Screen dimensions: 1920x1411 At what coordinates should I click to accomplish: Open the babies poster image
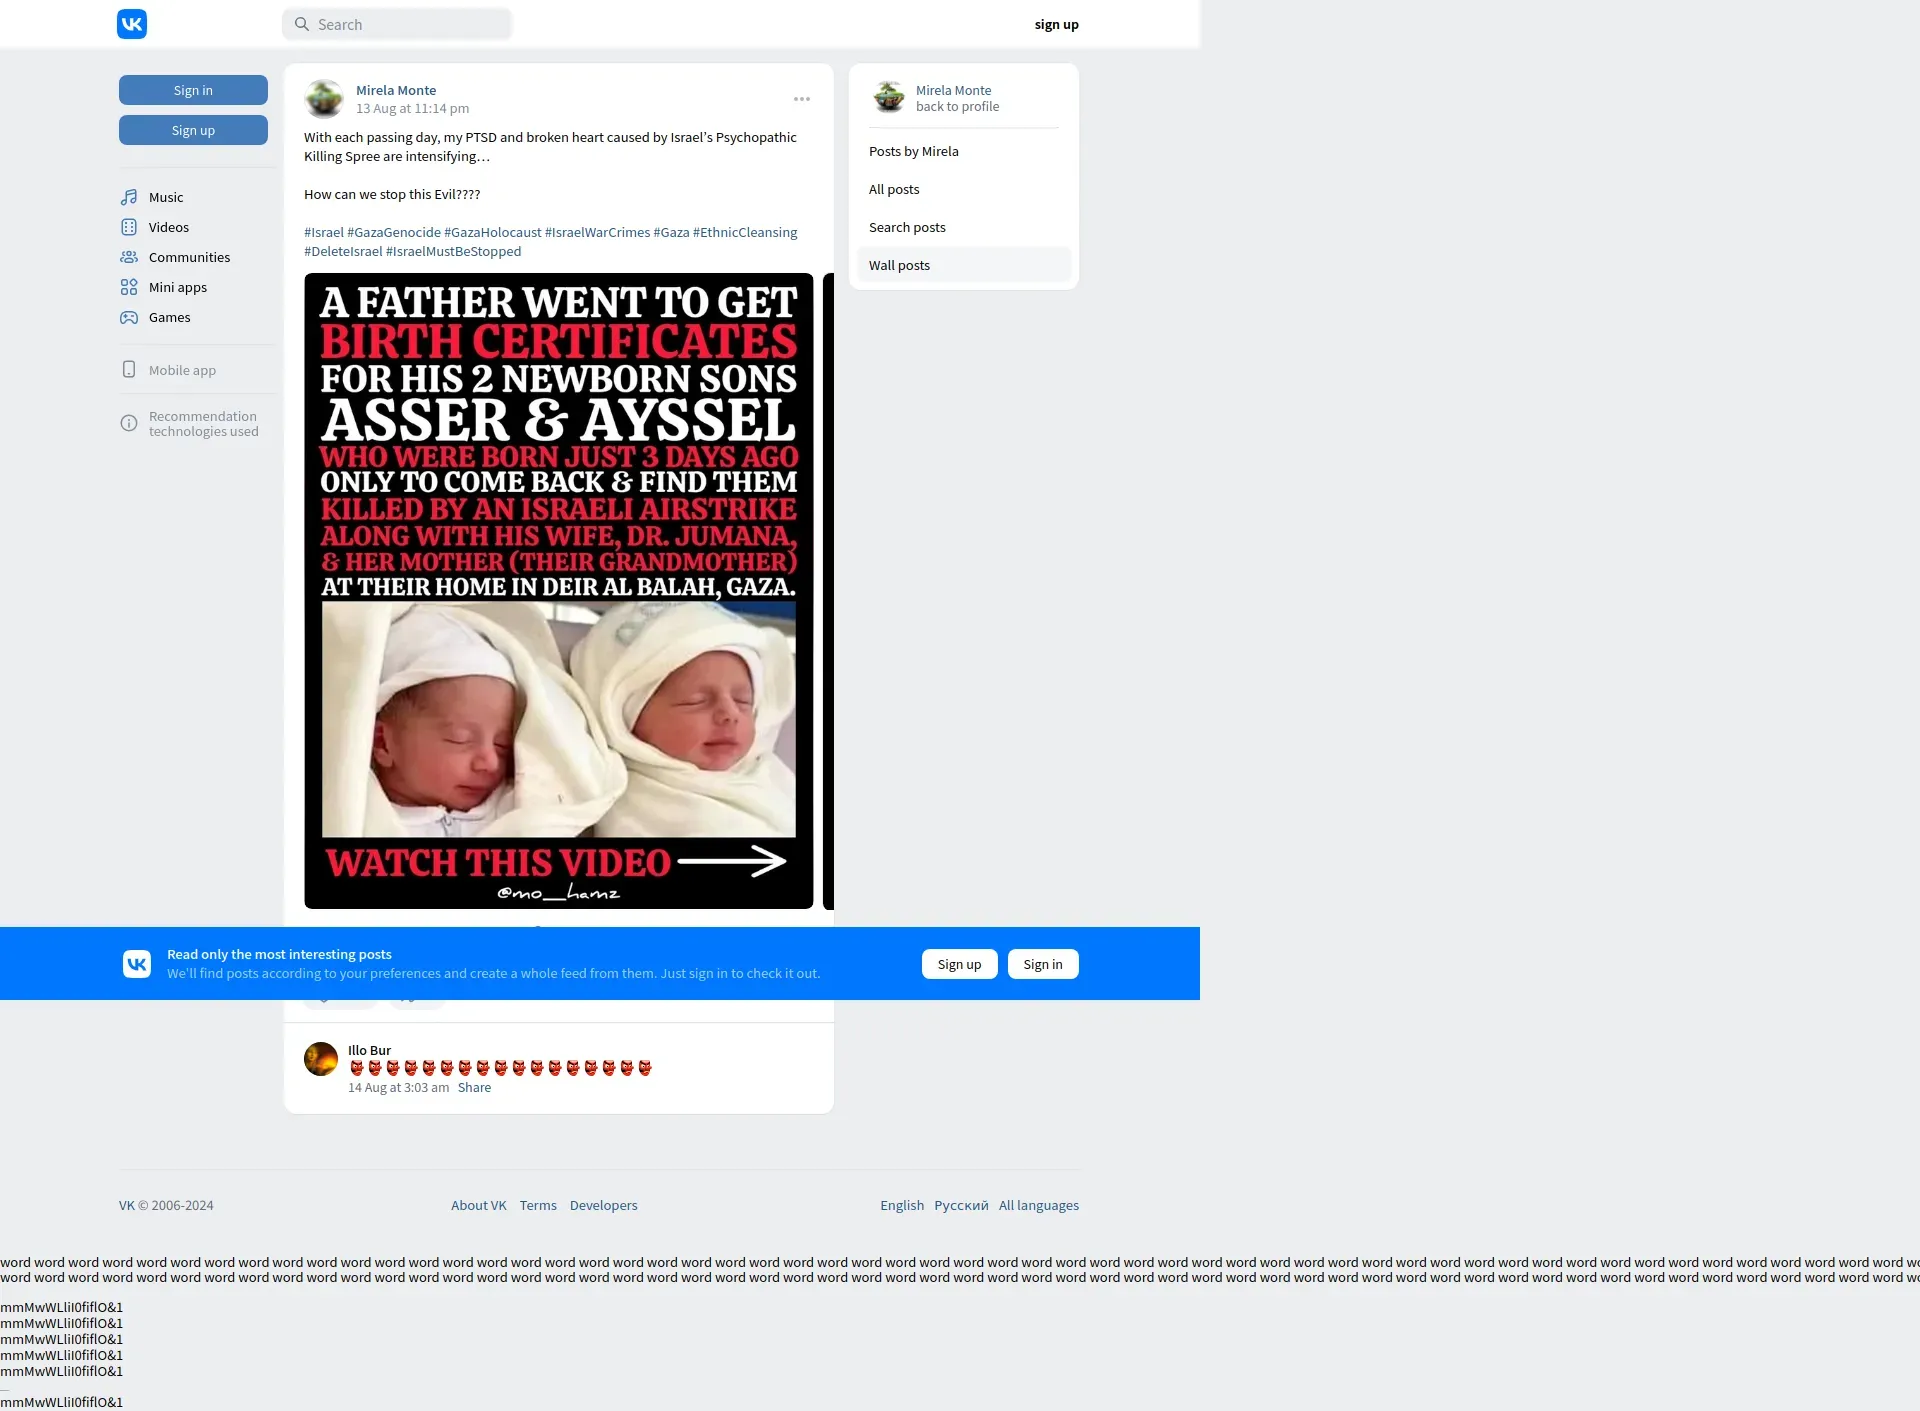[558, 590]
